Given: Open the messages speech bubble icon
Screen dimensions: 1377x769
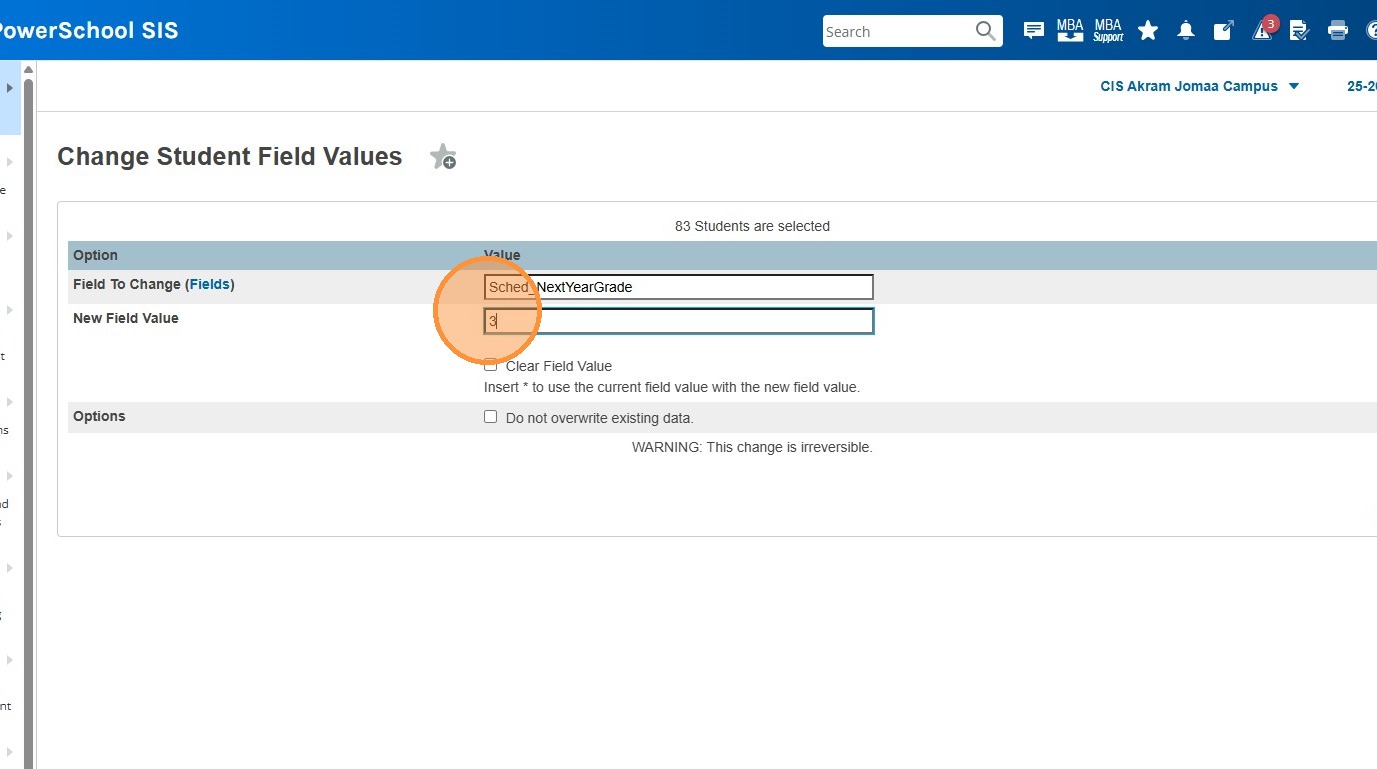Looking at the screenshot, I should (1034, 31).
